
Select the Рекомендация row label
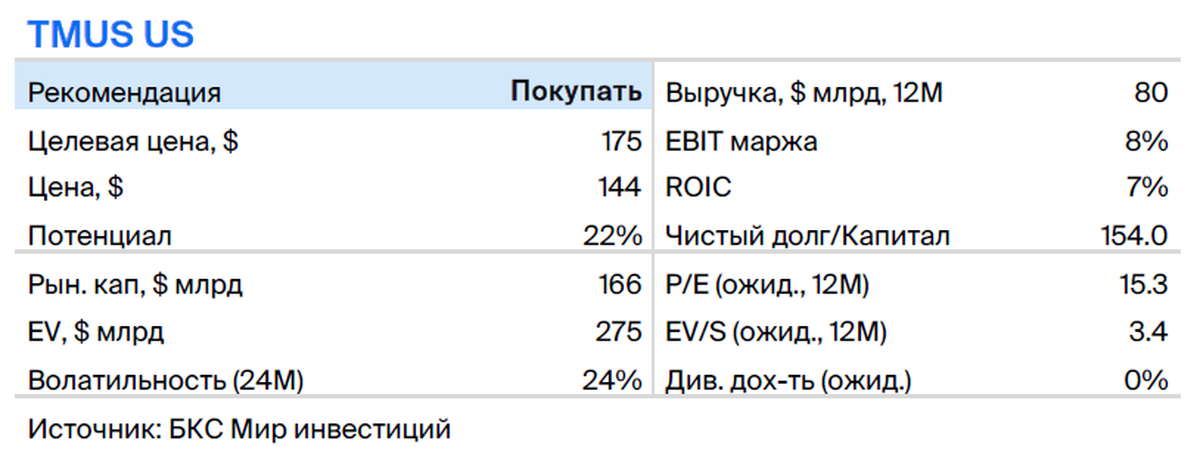tap(125, 93)
